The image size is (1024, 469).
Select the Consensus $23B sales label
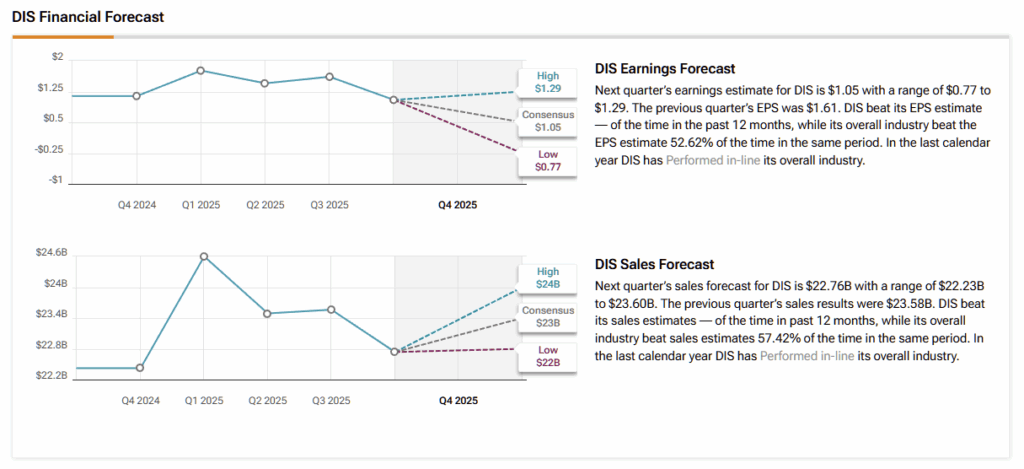pyautogui.click(x=547, y=316)
